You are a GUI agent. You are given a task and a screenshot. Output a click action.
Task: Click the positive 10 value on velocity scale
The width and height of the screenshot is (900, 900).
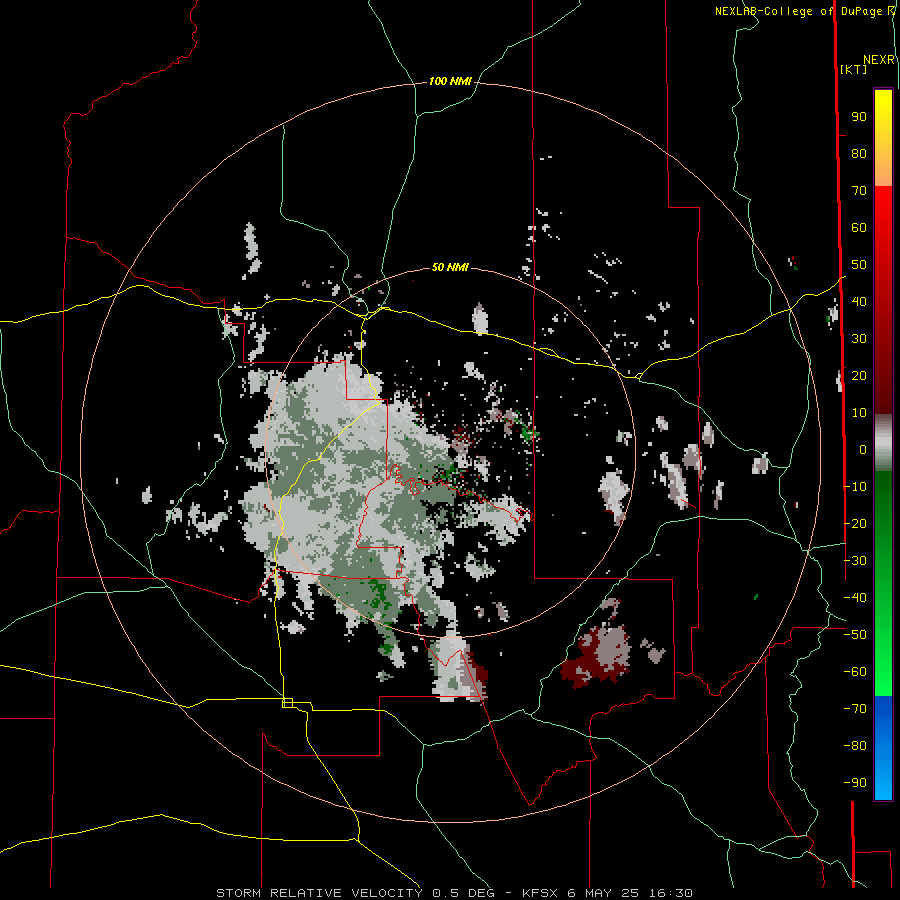pyautogui.click(x=859, y=413)
